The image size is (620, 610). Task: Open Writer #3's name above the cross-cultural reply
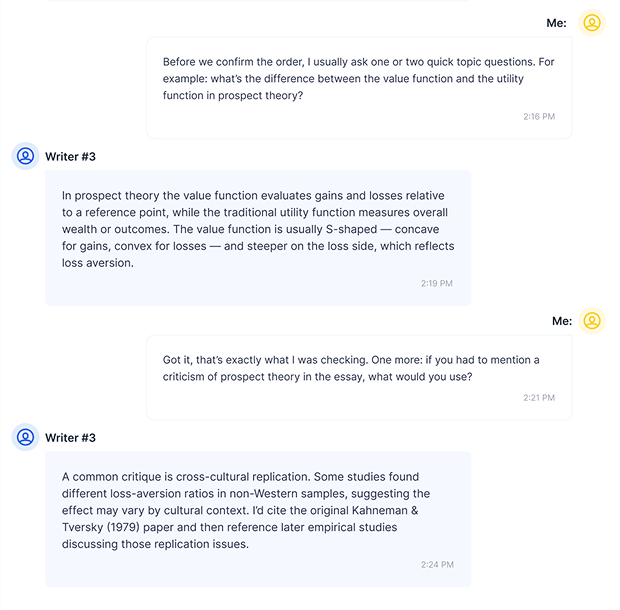point(70,438)
